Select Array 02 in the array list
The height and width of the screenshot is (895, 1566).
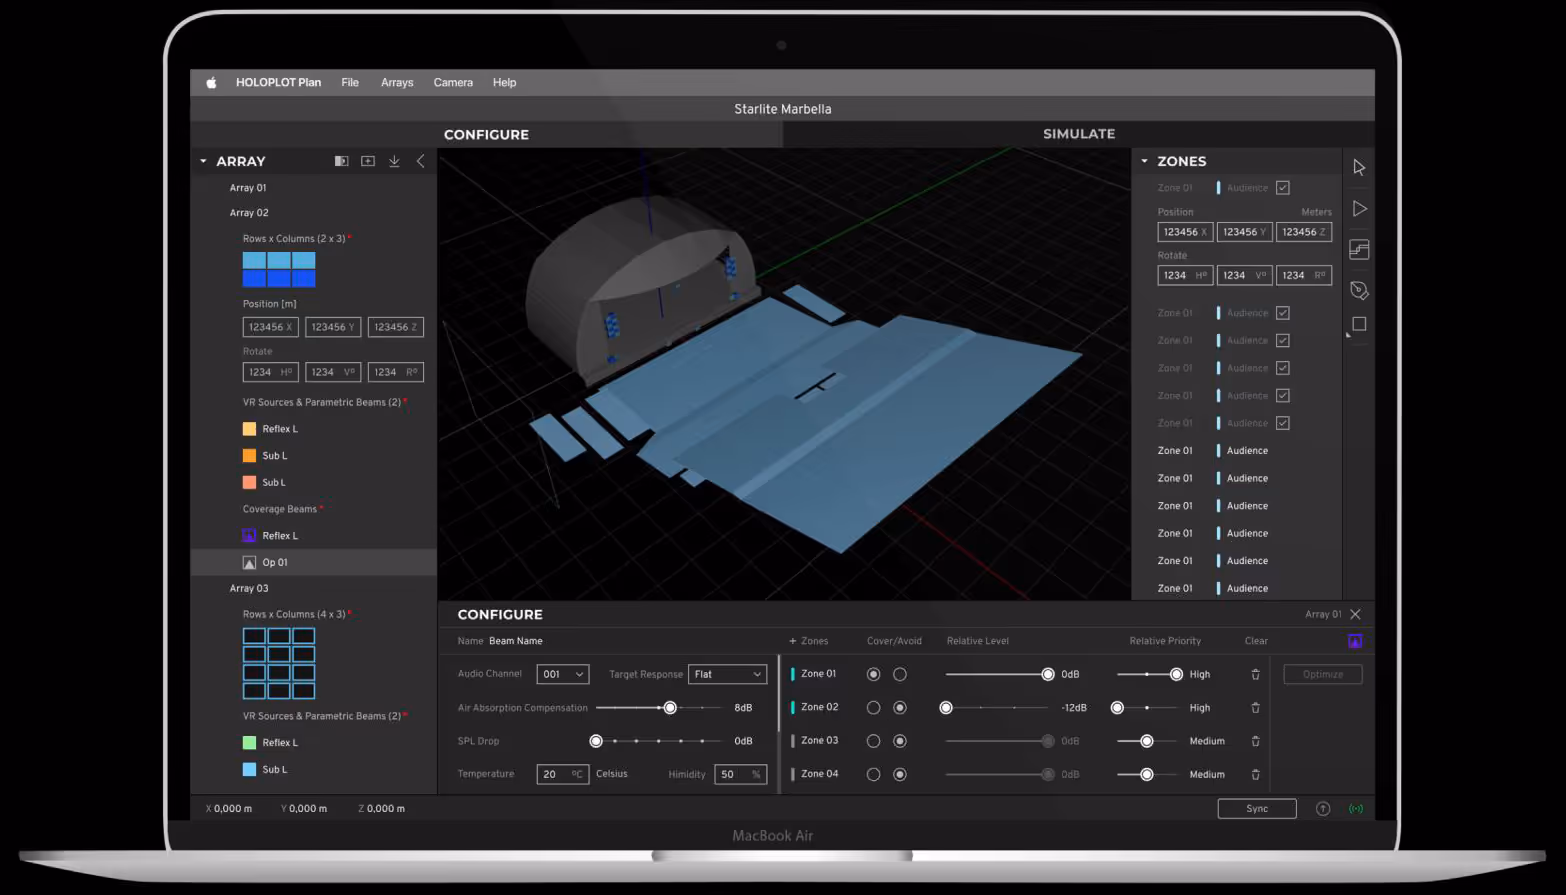tap(249, 213)
